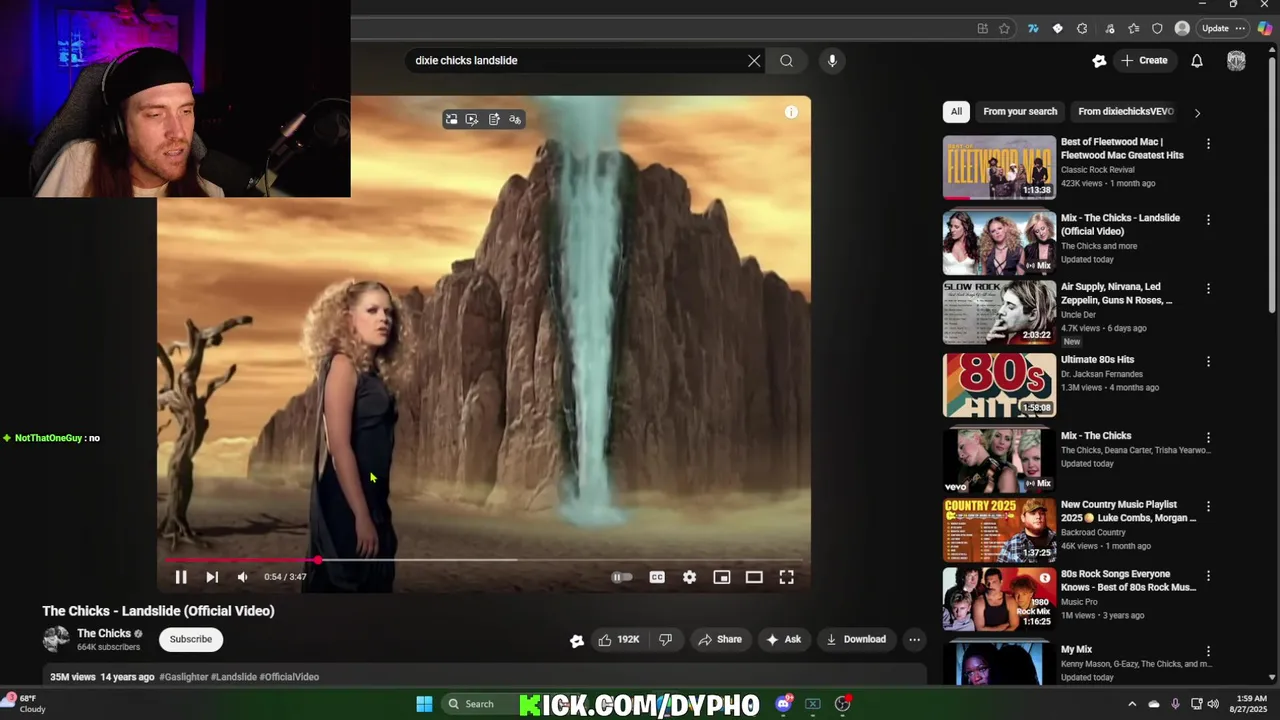Viewport: 1280px width, 720px height.
Task: Show hidden system tray icons chevron
Action: click(1132, 704)
